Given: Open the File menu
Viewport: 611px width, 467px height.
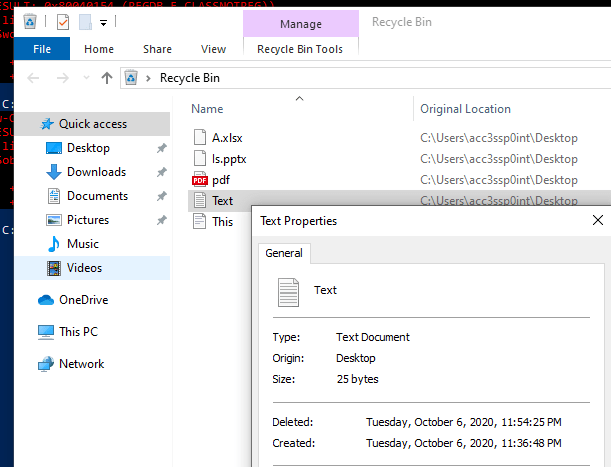Looking at the screenshot, I should 43,48.
